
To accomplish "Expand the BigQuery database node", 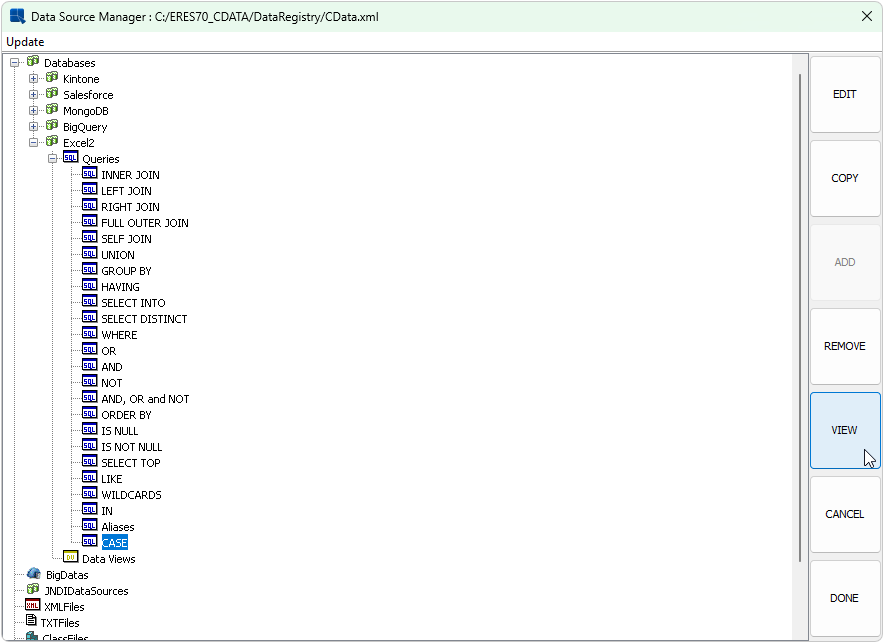I will click(34, 127).
